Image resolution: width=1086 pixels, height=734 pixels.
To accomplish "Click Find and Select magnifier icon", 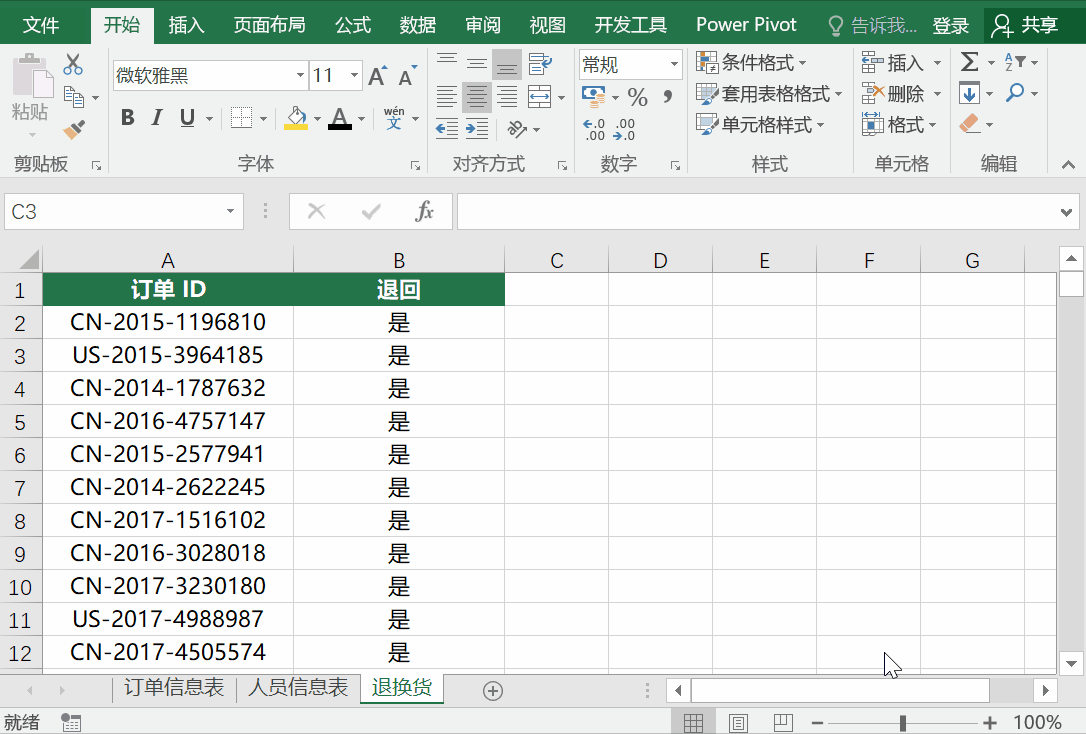I will [x=1015, y=93].
